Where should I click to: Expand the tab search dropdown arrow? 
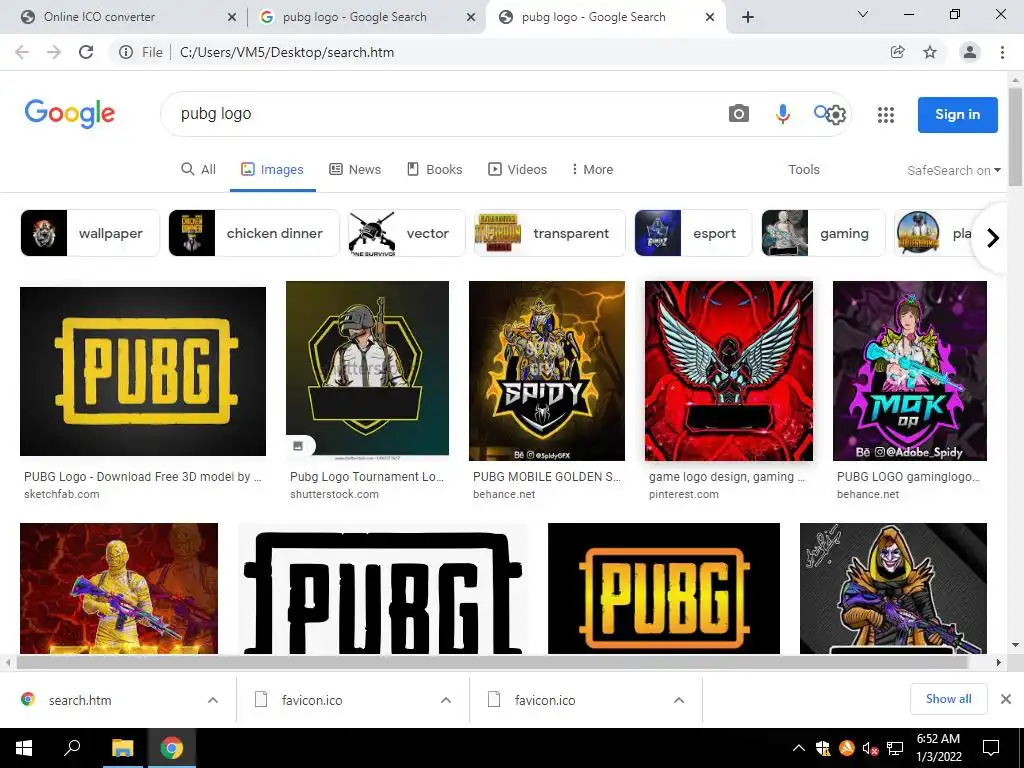pos(863,14)
